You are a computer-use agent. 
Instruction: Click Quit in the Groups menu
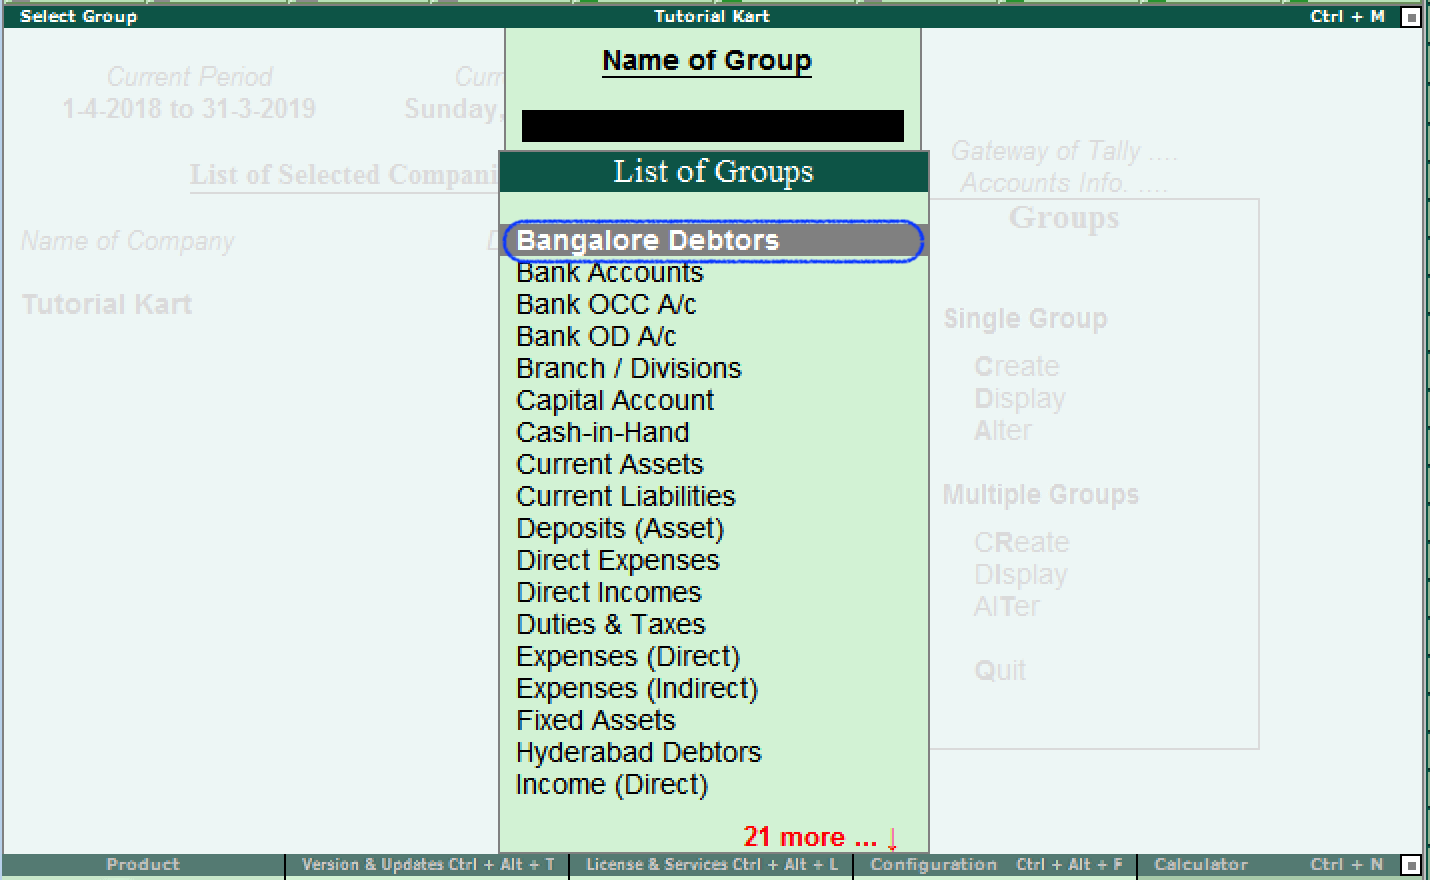click(x=1000, y=670)
